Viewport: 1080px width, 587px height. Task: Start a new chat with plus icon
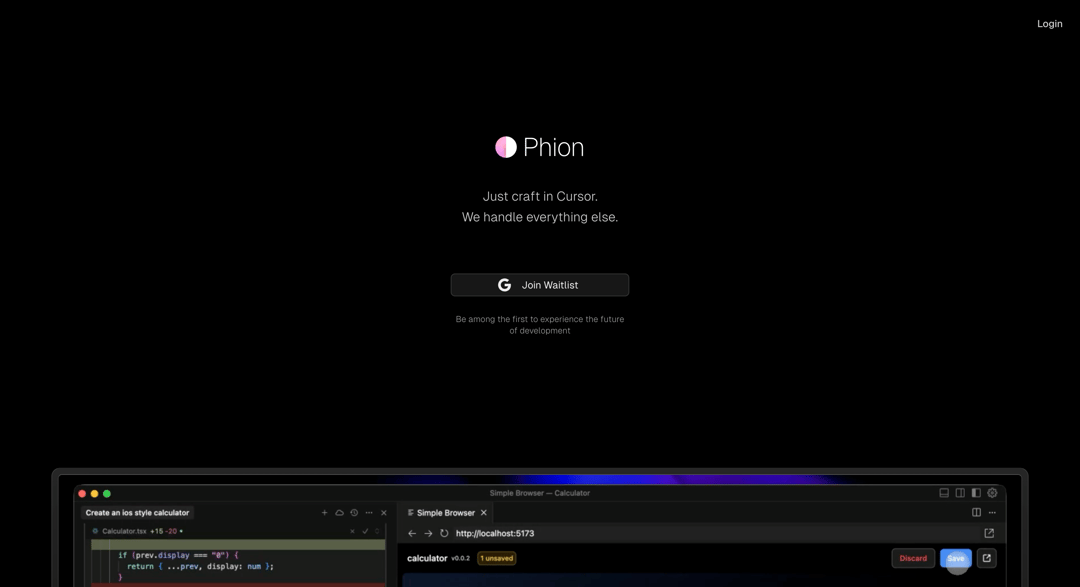click(324, 513)
